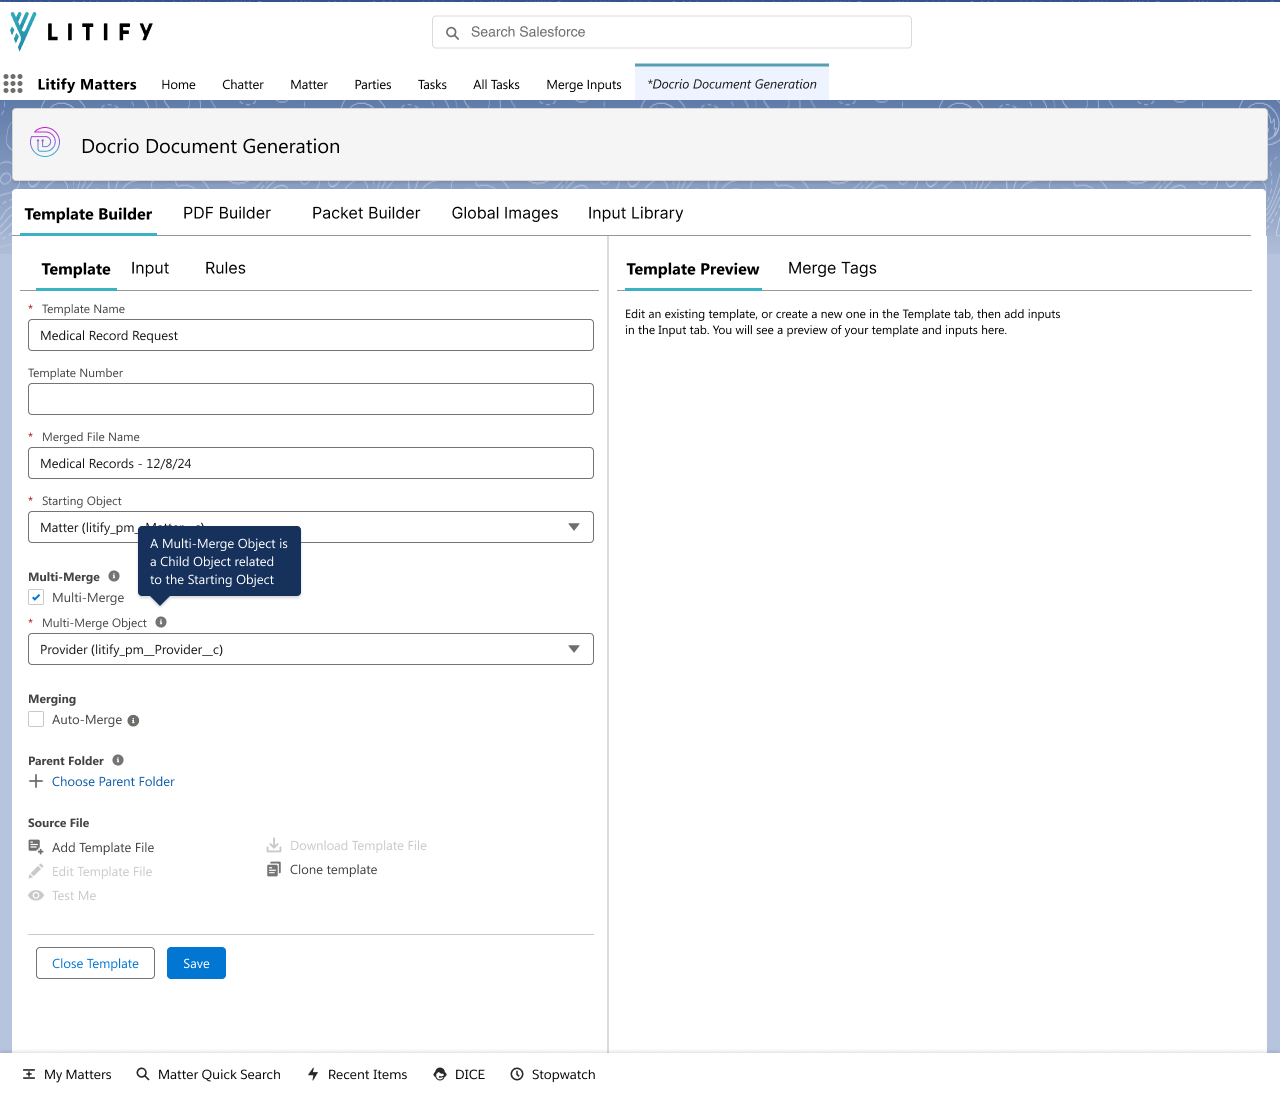
Task: Go to the Home nav tab
Action: click(178, 85)
